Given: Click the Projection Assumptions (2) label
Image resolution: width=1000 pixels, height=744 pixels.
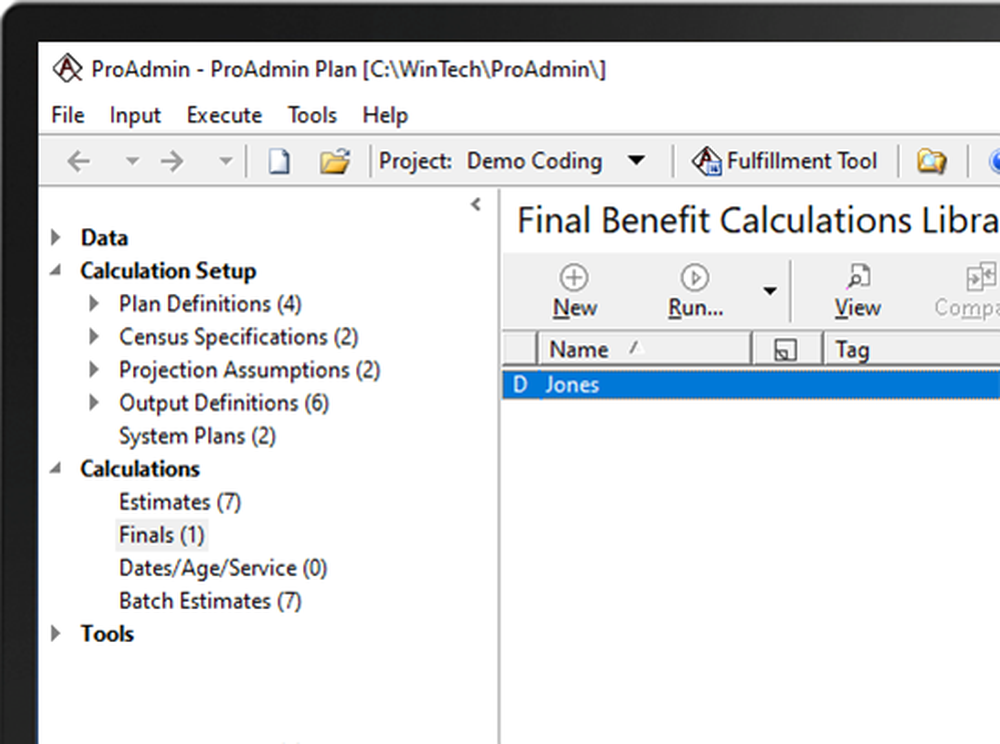Looking at the screenshot, I should pos(249,370).
